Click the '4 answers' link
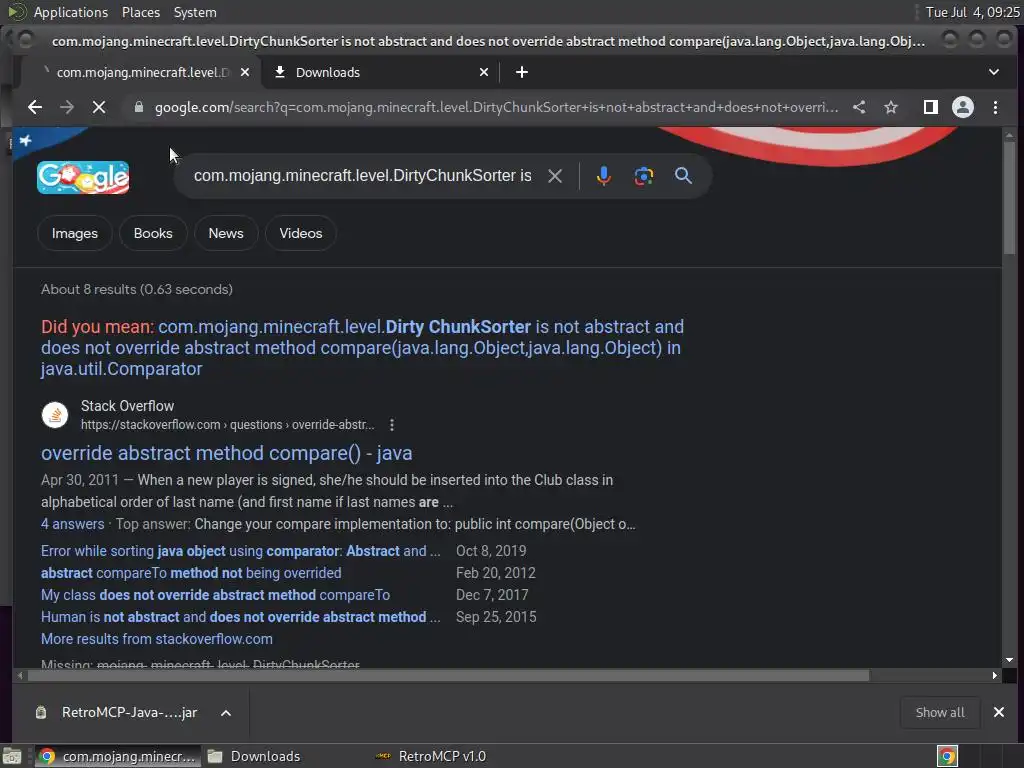 72,524
